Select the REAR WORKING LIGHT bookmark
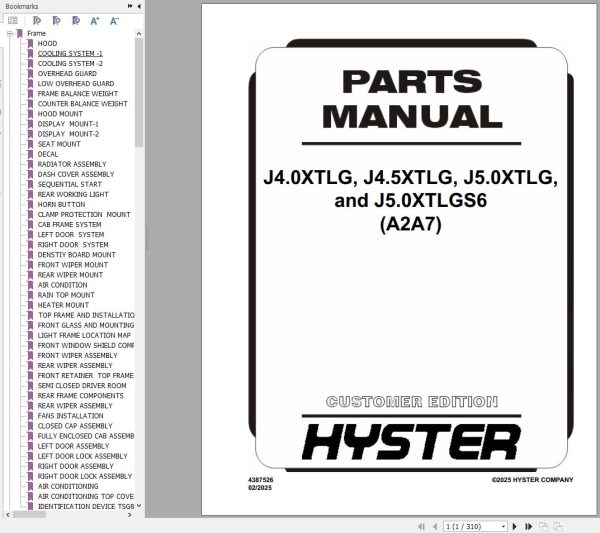The image size is (600, 533). click(x=73, y=194)
